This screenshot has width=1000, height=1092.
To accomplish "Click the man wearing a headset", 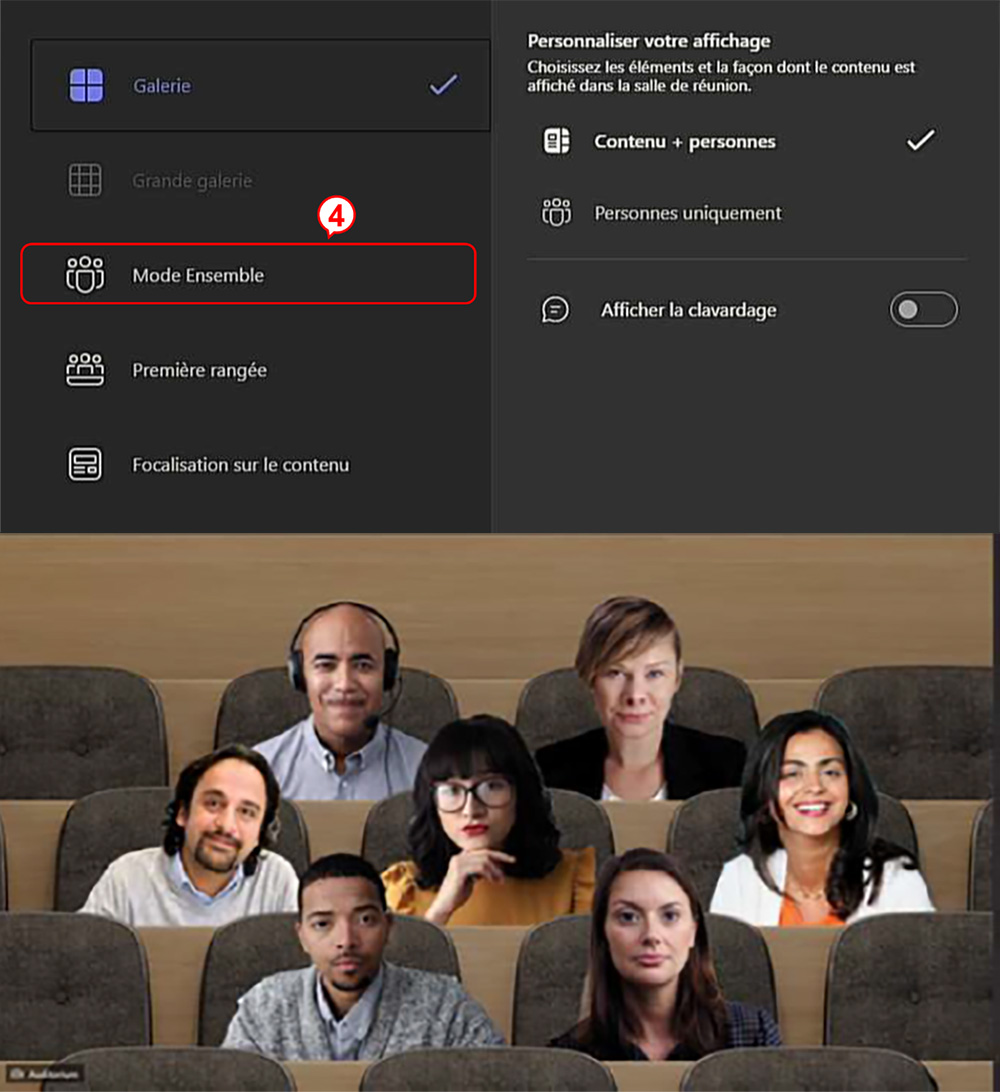I will coord(343,700).
